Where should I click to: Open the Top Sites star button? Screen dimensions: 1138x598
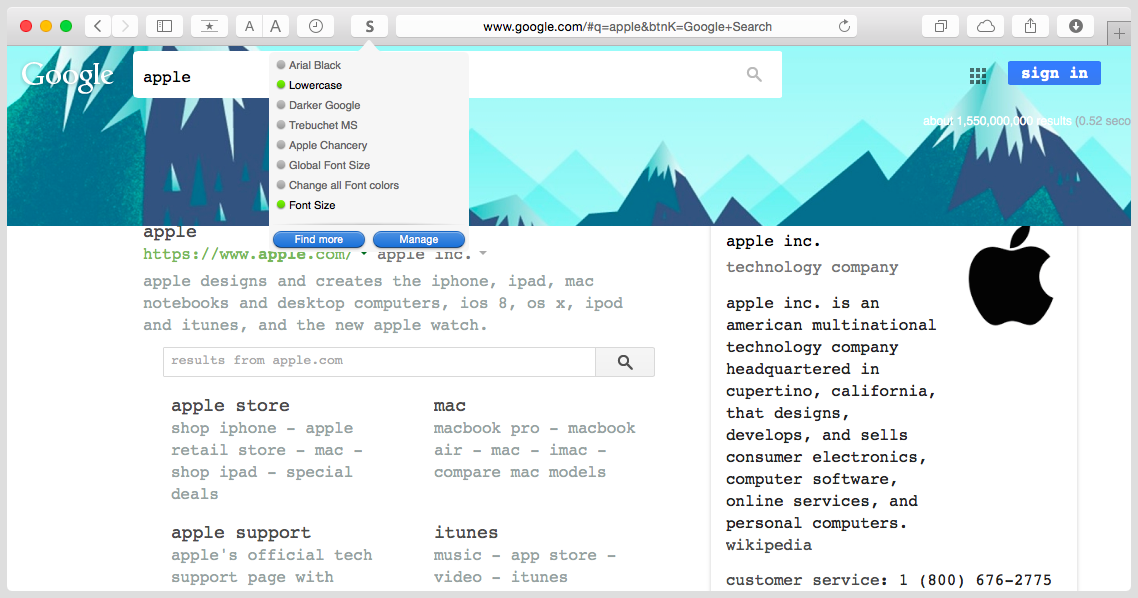(x=209, y=26)
